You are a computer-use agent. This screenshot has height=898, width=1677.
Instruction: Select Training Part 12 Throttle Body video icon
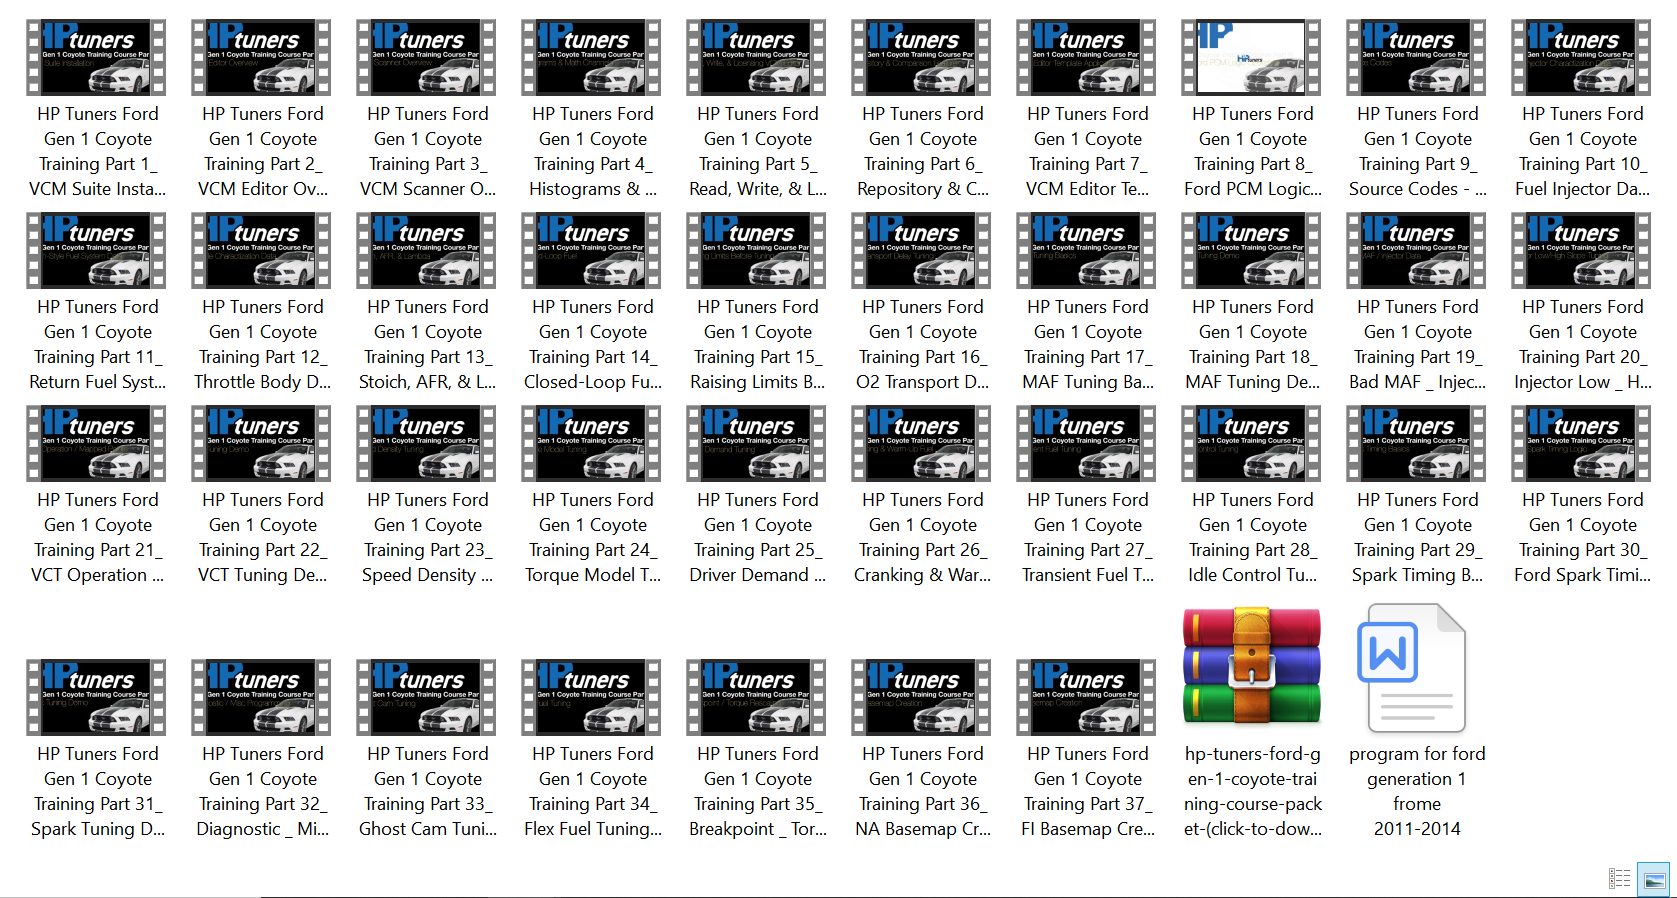[262, 250]
